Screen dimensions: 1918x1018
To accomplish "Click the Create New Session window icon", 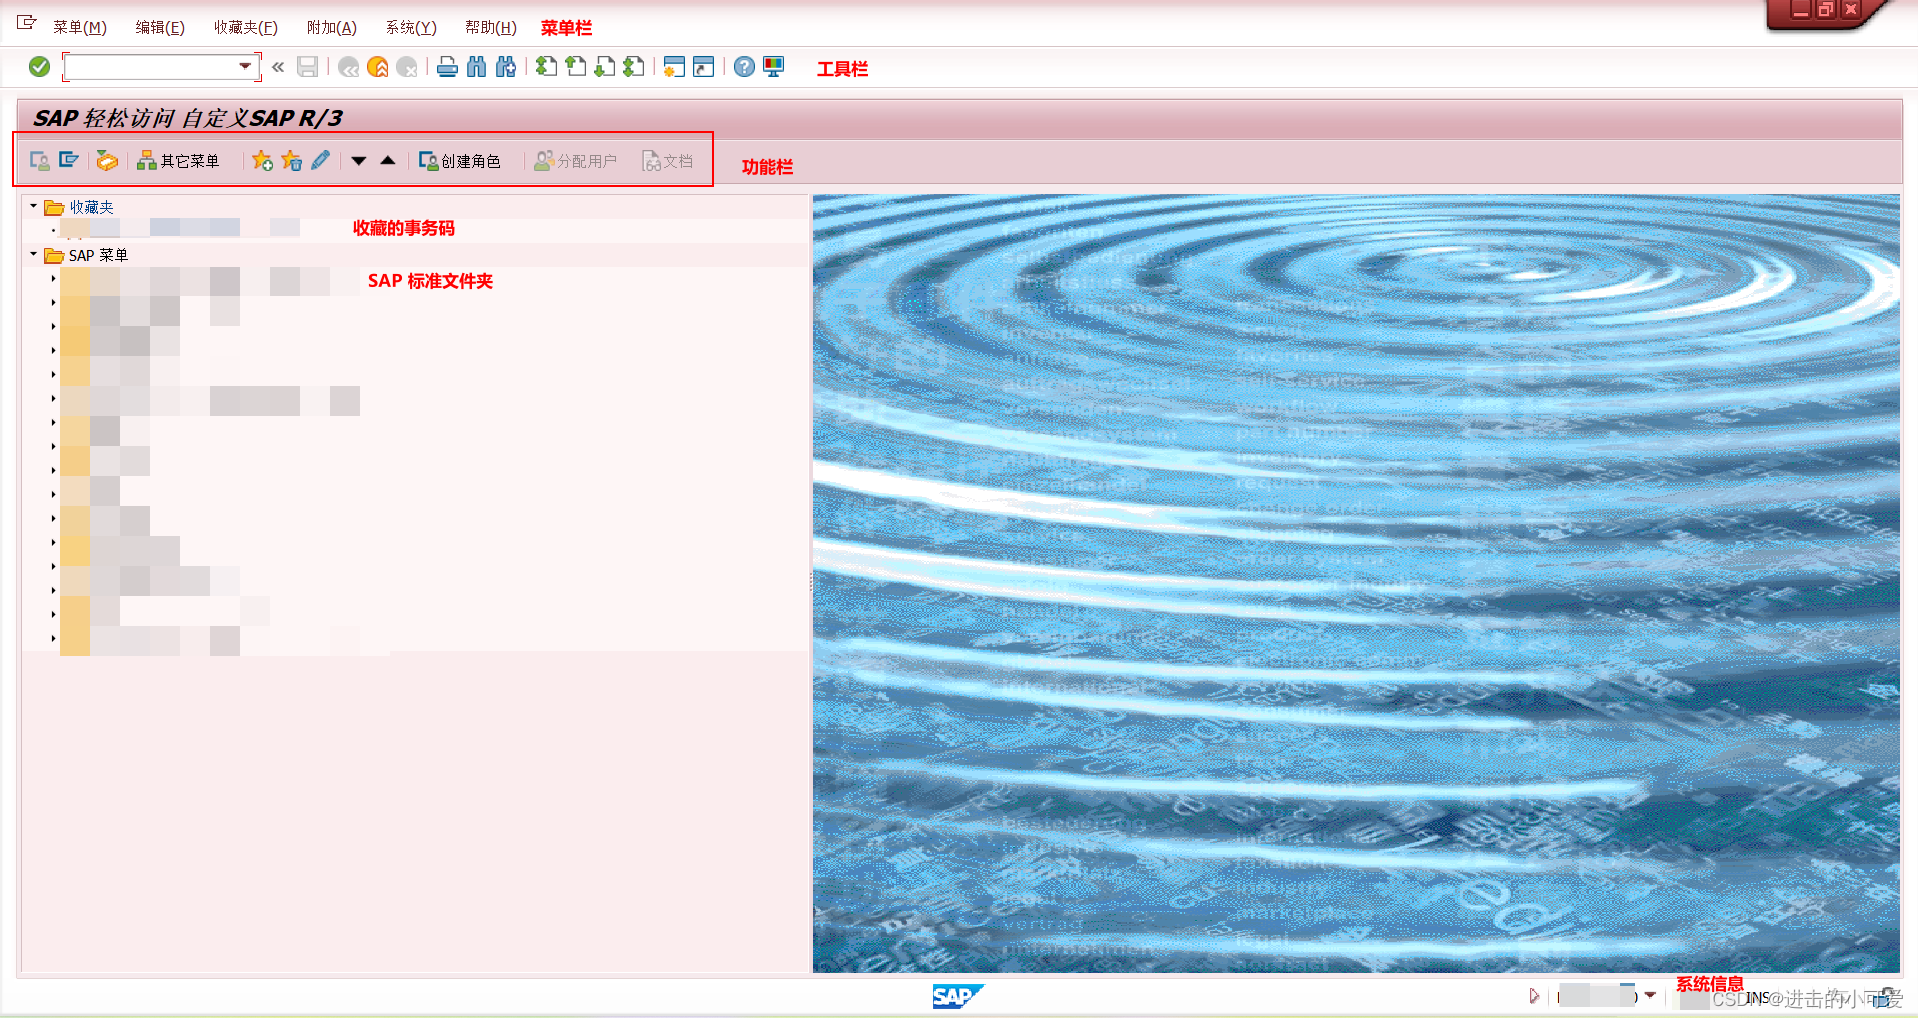I will click(674, 67).
